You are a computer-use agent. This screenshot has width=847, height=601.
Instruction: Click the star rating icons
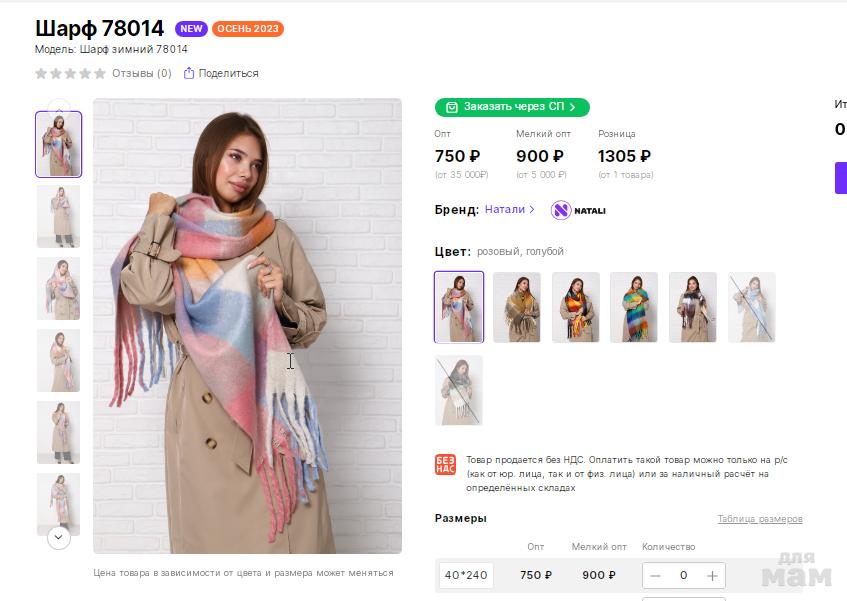70,73
